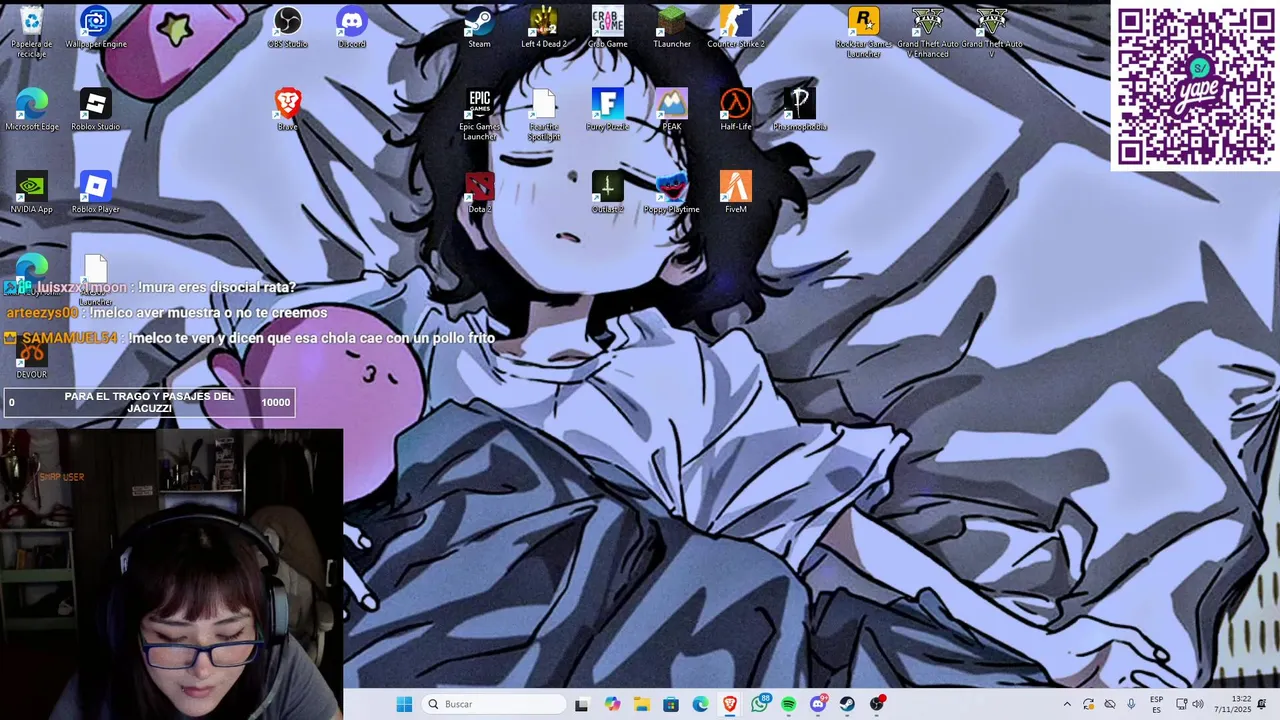Select the Furry Puzzle desktop icon
The image size is (1280, 720).
(608, 110)
